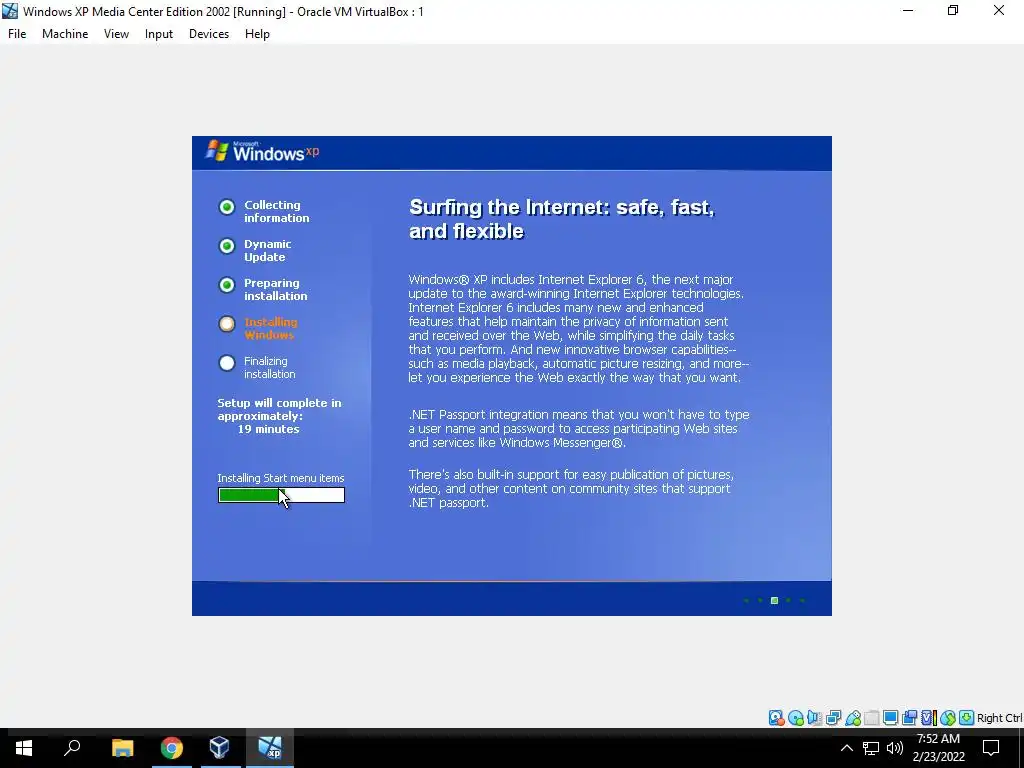Show hidden system tray icons

click(x=846, y=748)
